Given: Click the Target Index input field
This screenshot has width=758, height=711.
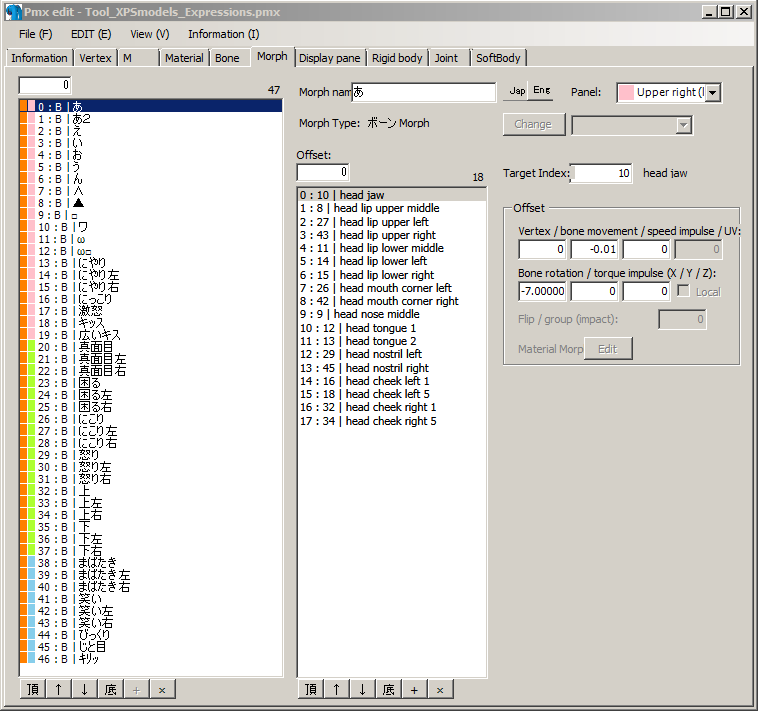Looking at the screenshot, I should [601, 173].
